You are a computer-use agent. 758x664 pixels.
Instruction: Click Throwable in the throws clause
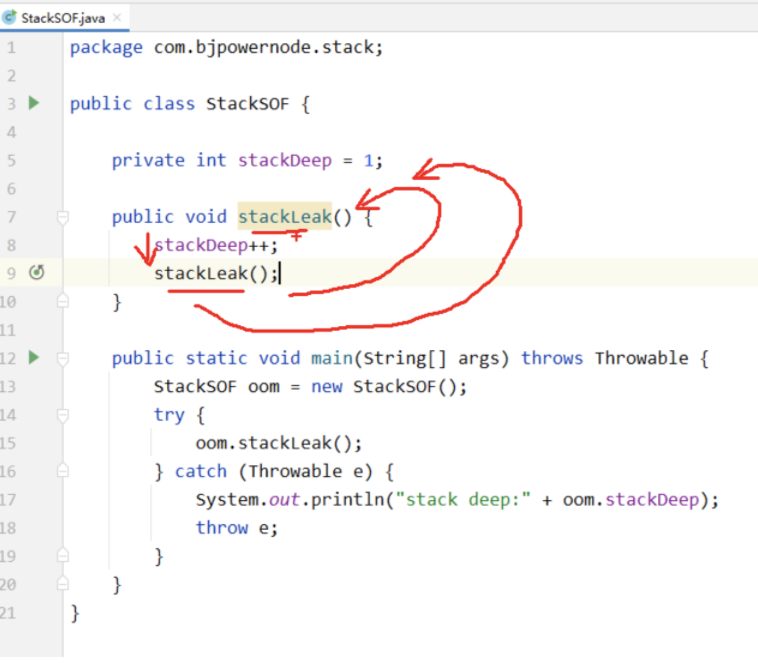(x=641, y=358)
